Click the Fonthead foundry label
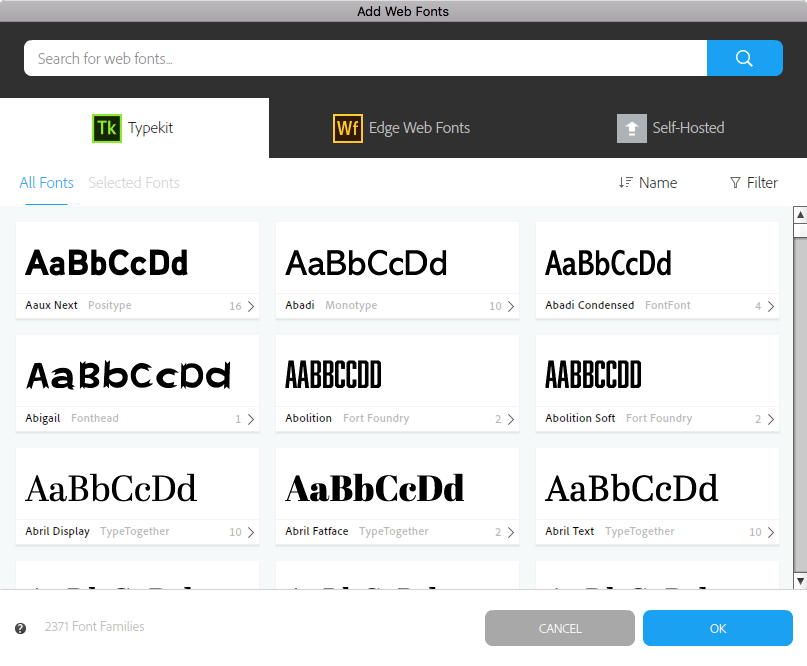 click(95, 418)
